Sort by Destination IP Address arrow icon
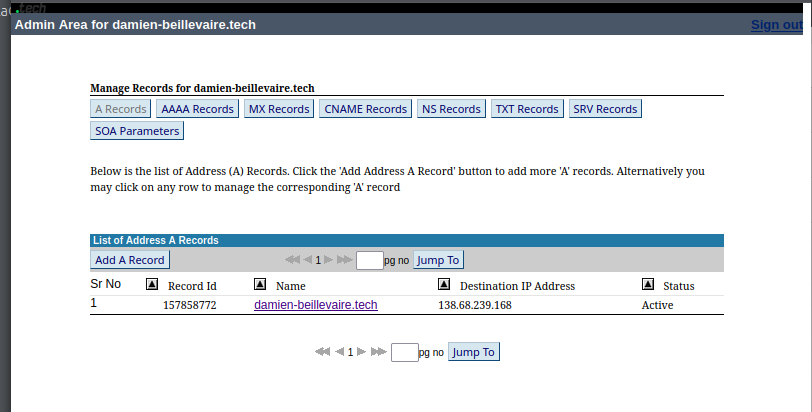Viewport: 812px width, 412px height. pyautogui.click(x=444, y=285)
